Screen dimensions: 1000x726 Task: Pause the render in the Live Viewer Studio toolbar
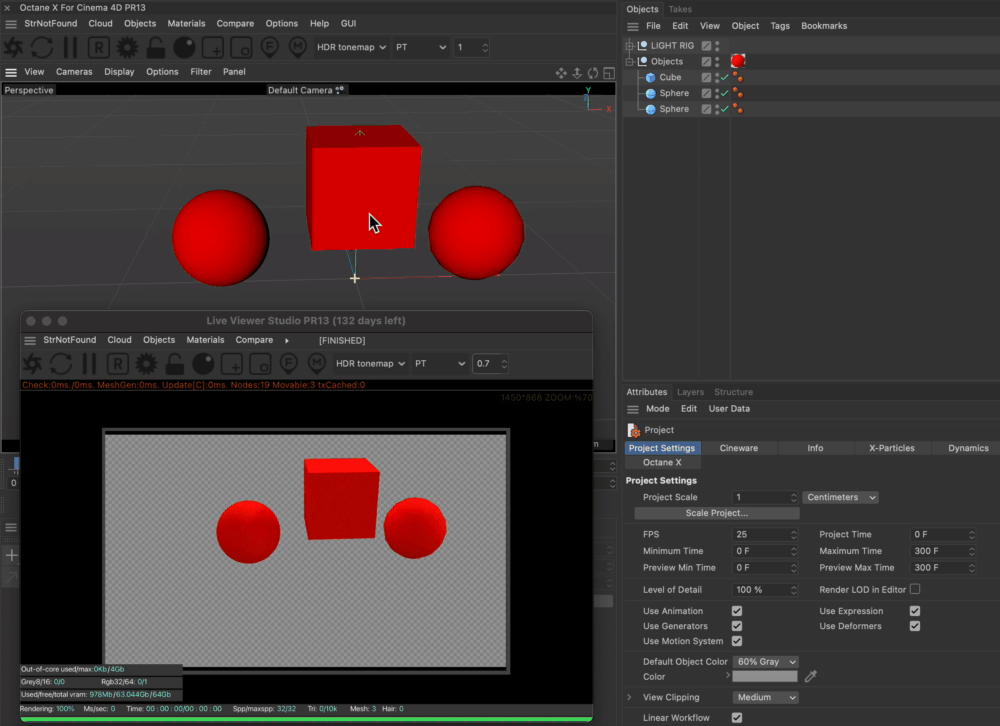[x=89, y=364]
